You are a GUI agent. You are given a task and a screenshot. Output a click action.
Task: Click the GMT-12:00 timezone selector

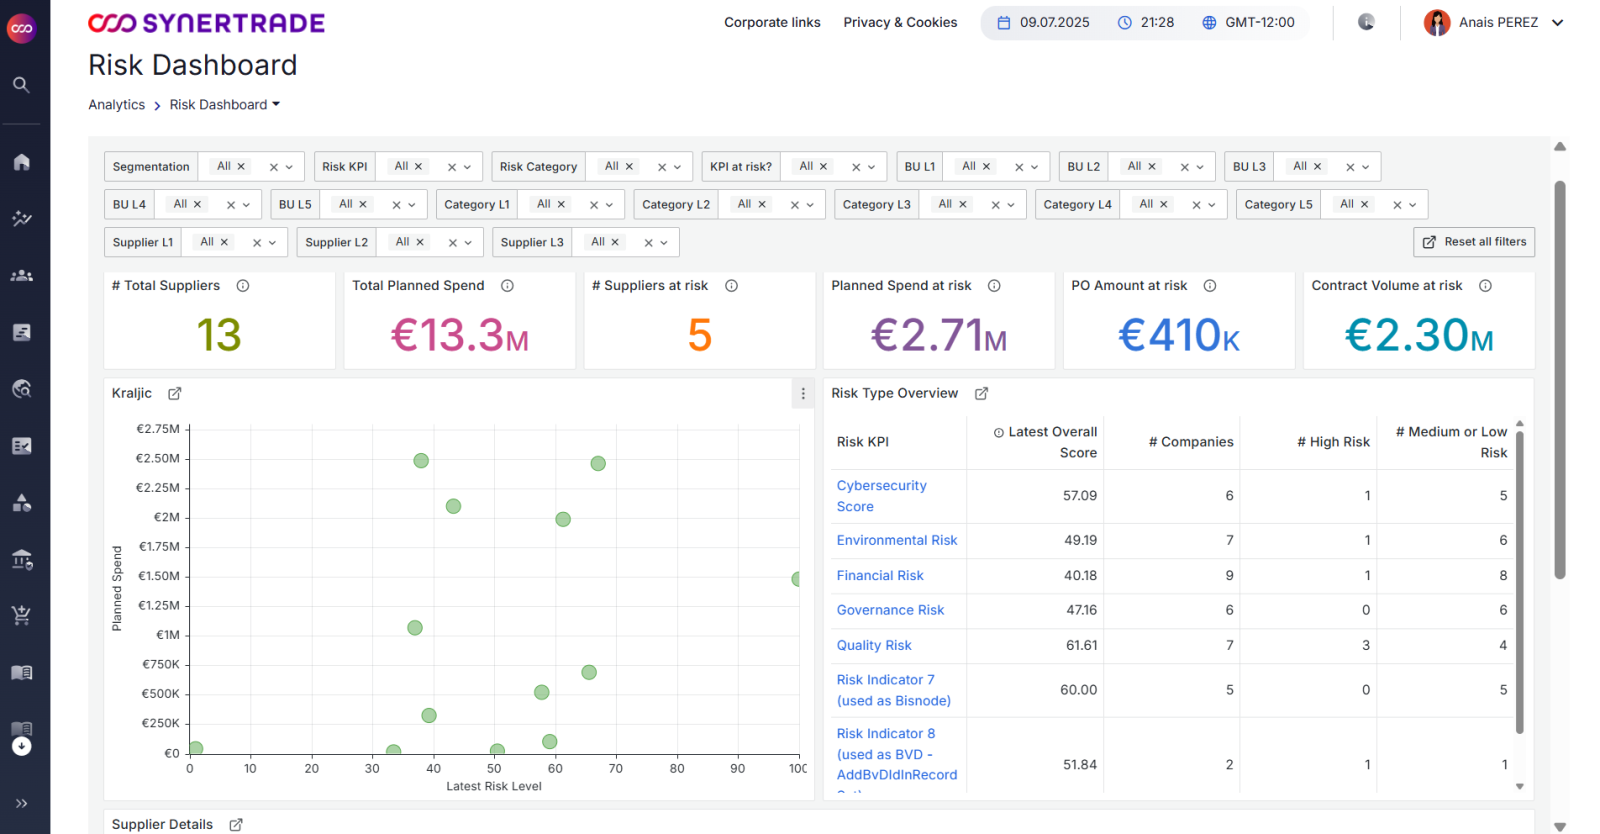pyautogui.click(x=1248, y=22)
